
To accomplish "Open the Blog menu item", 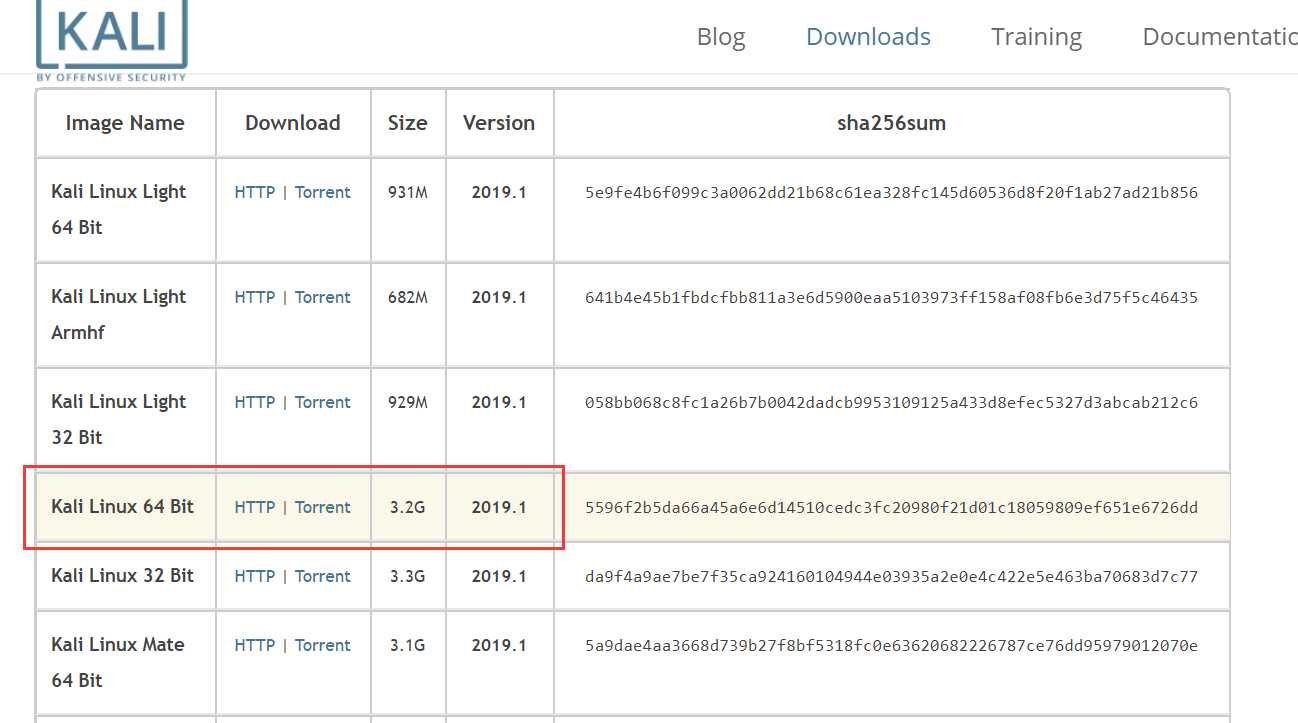I will (x=721, y=37).
